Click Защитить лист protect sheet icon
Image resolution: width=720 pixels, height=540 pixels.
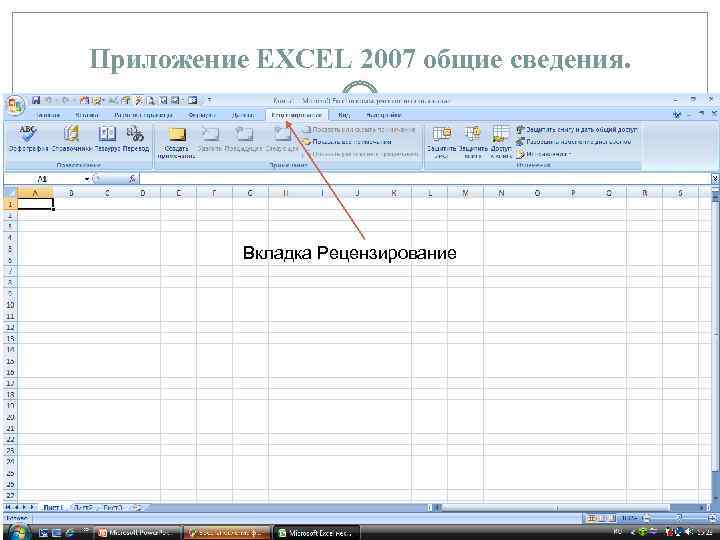(x=441, y=142)
